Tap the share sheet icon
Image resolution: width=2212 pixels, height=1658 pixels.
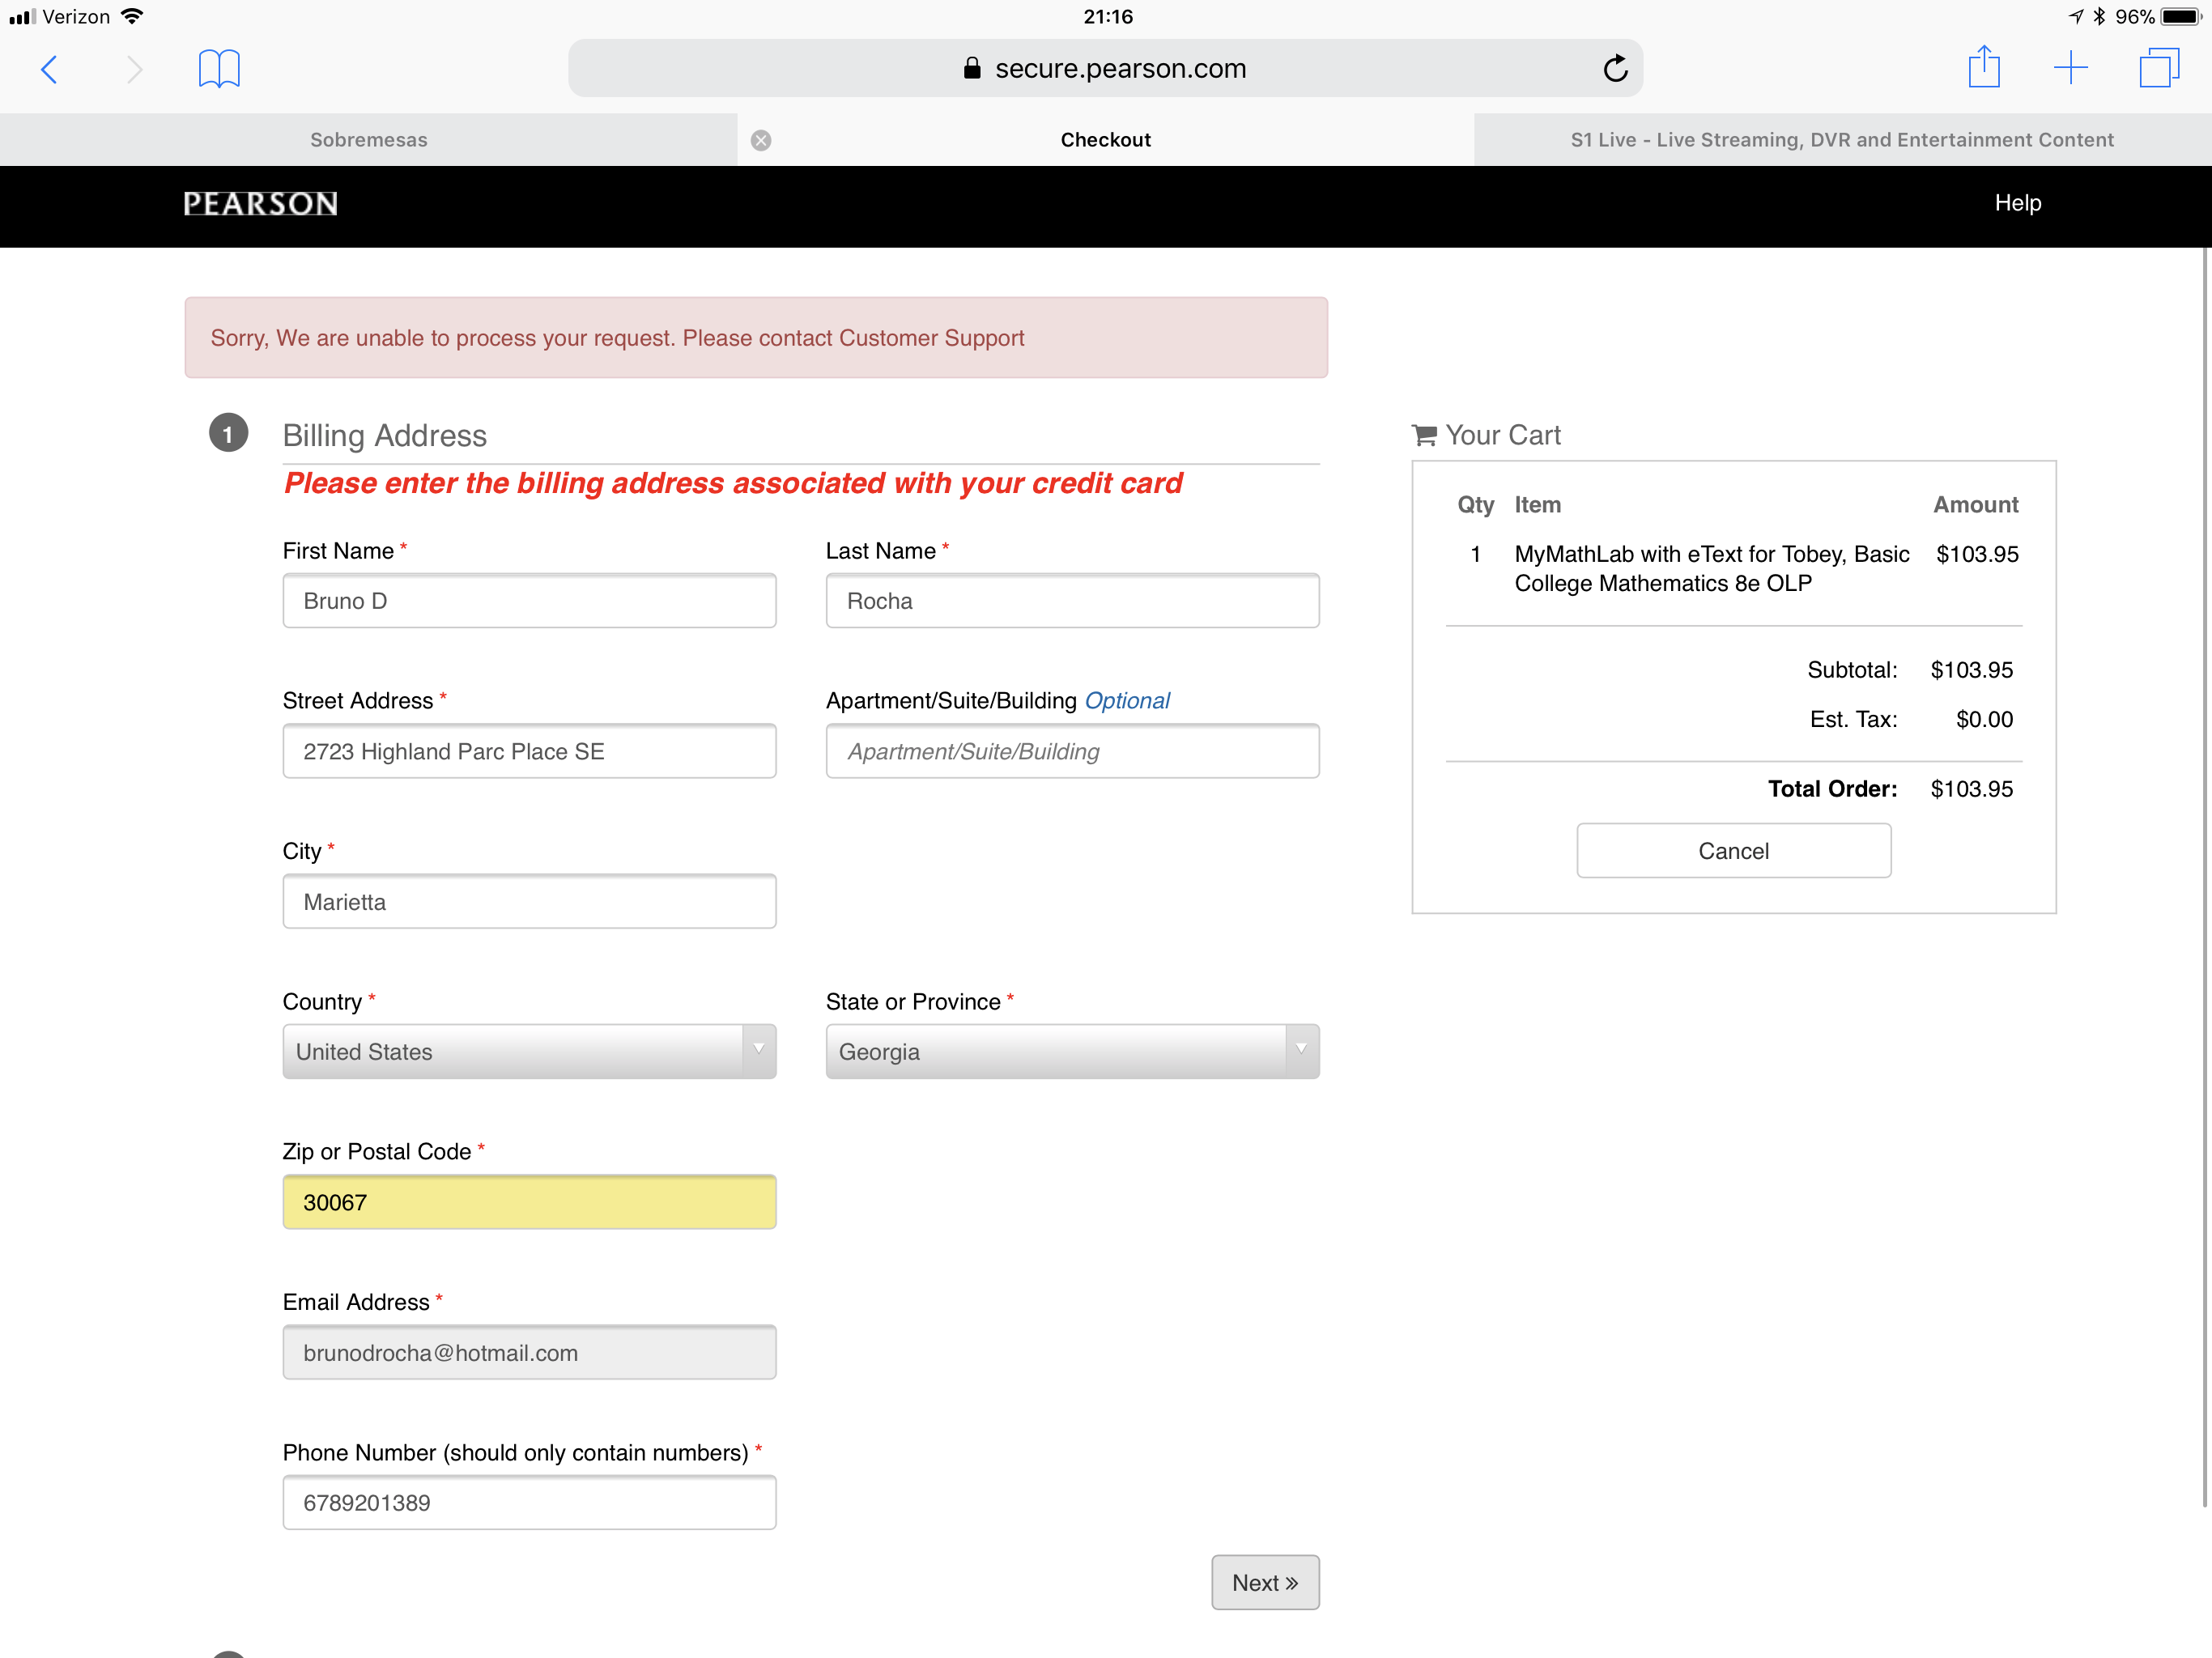click(x=1983, y=69)
